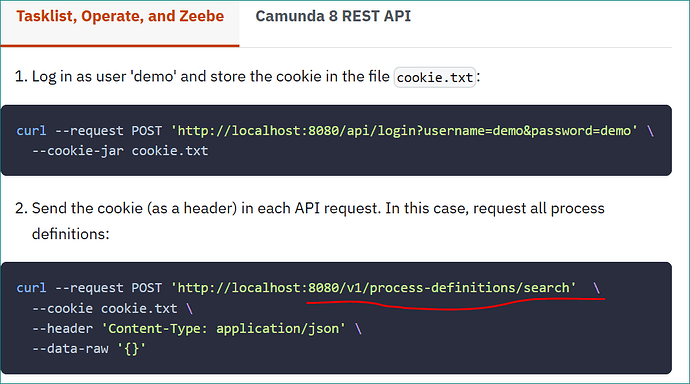
Task: Click the step 2 text 'Send the cookie'
Action: pyautogui.click(x=87, y=208)
